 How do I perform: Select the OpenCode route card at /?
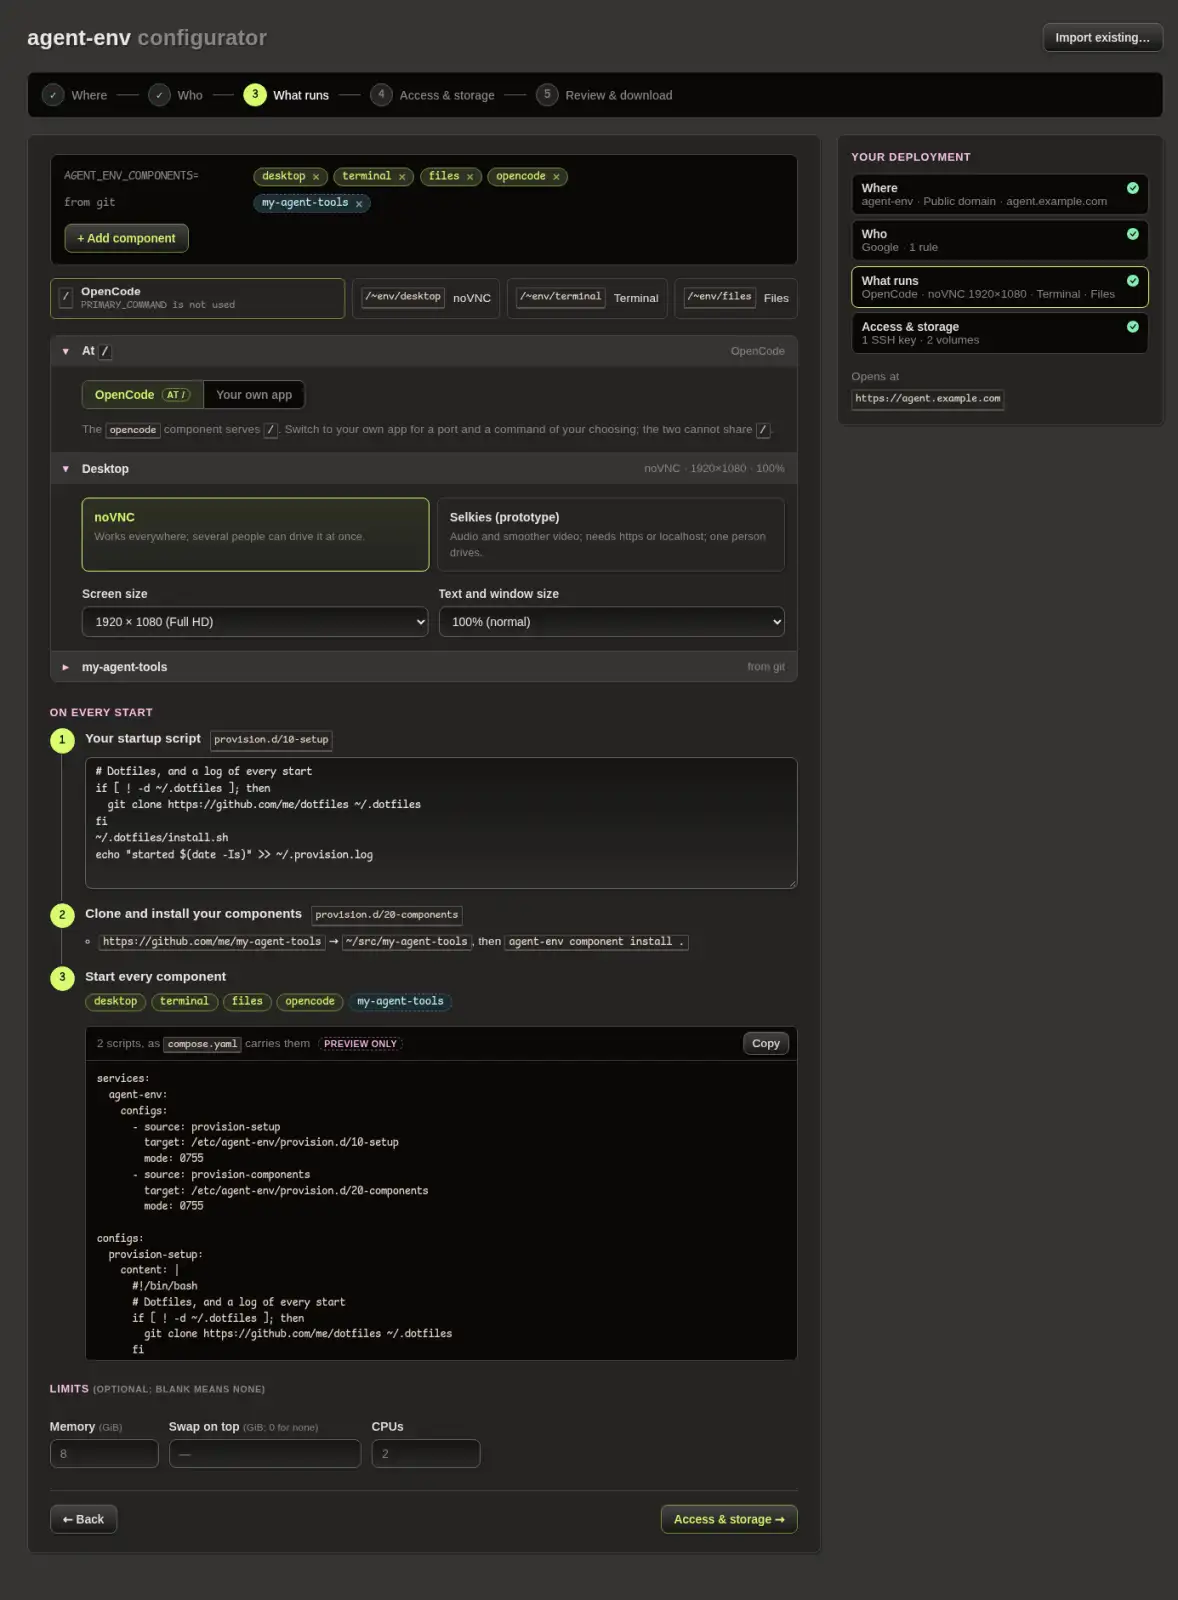(198, 298)
